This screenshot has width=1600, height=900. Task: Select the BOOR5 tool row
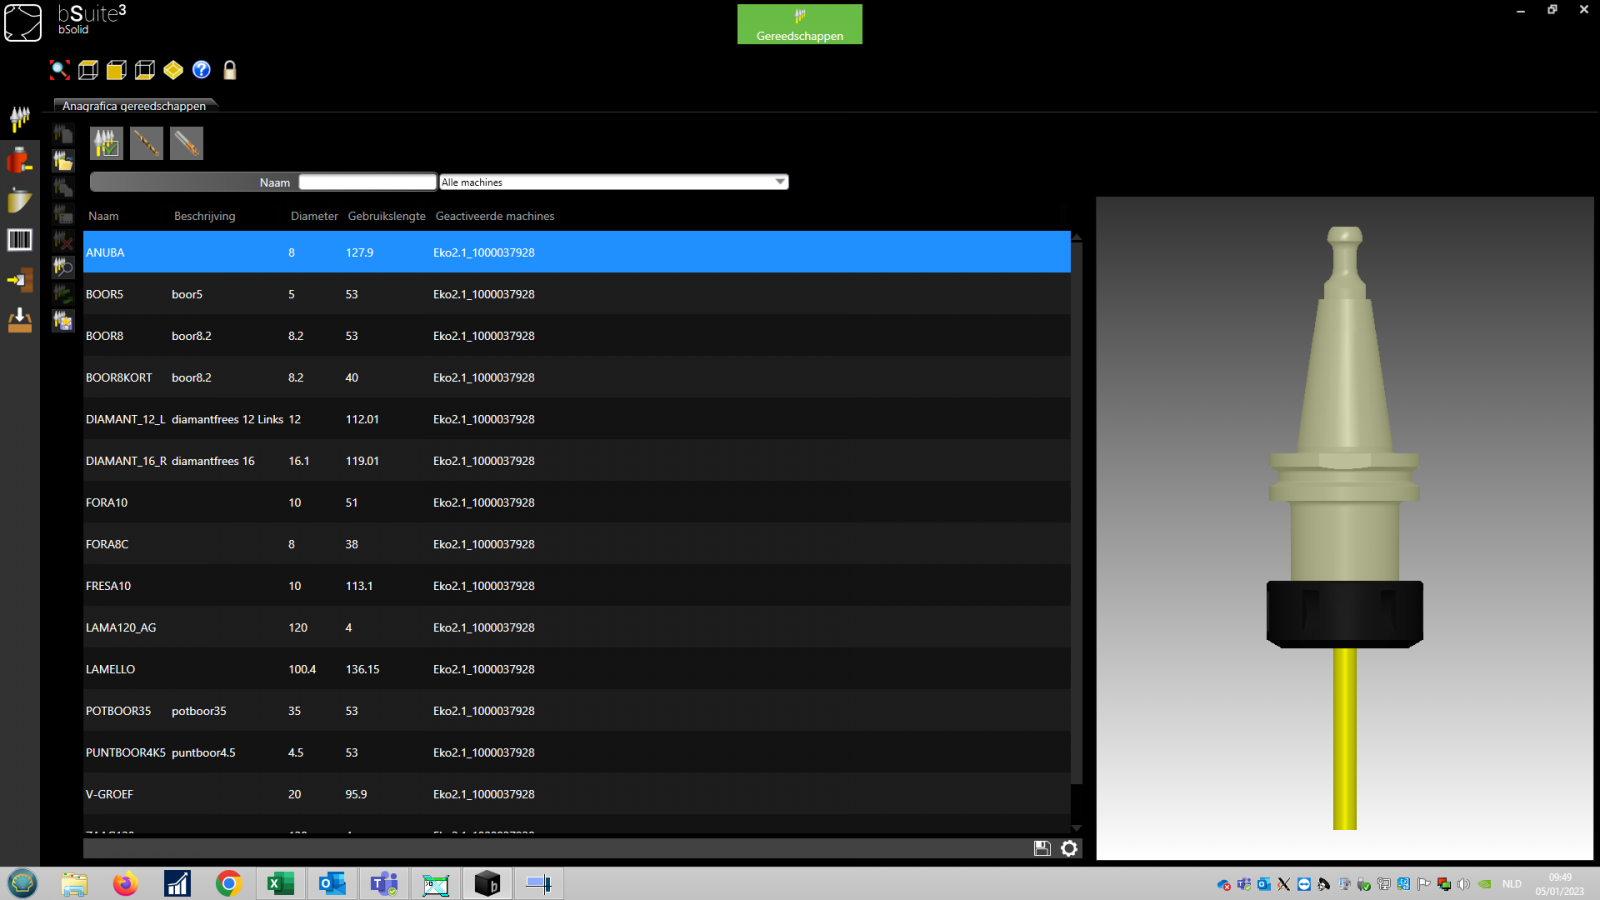point(577,294)
